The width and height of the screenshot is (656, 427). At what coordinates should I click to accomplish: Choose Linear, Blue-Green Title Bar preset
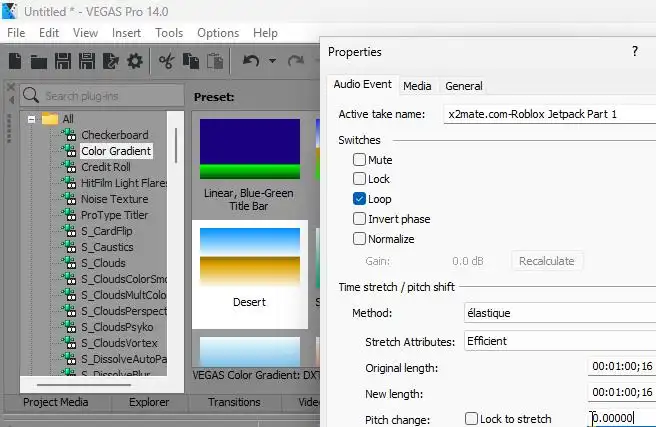pos(249,164)
